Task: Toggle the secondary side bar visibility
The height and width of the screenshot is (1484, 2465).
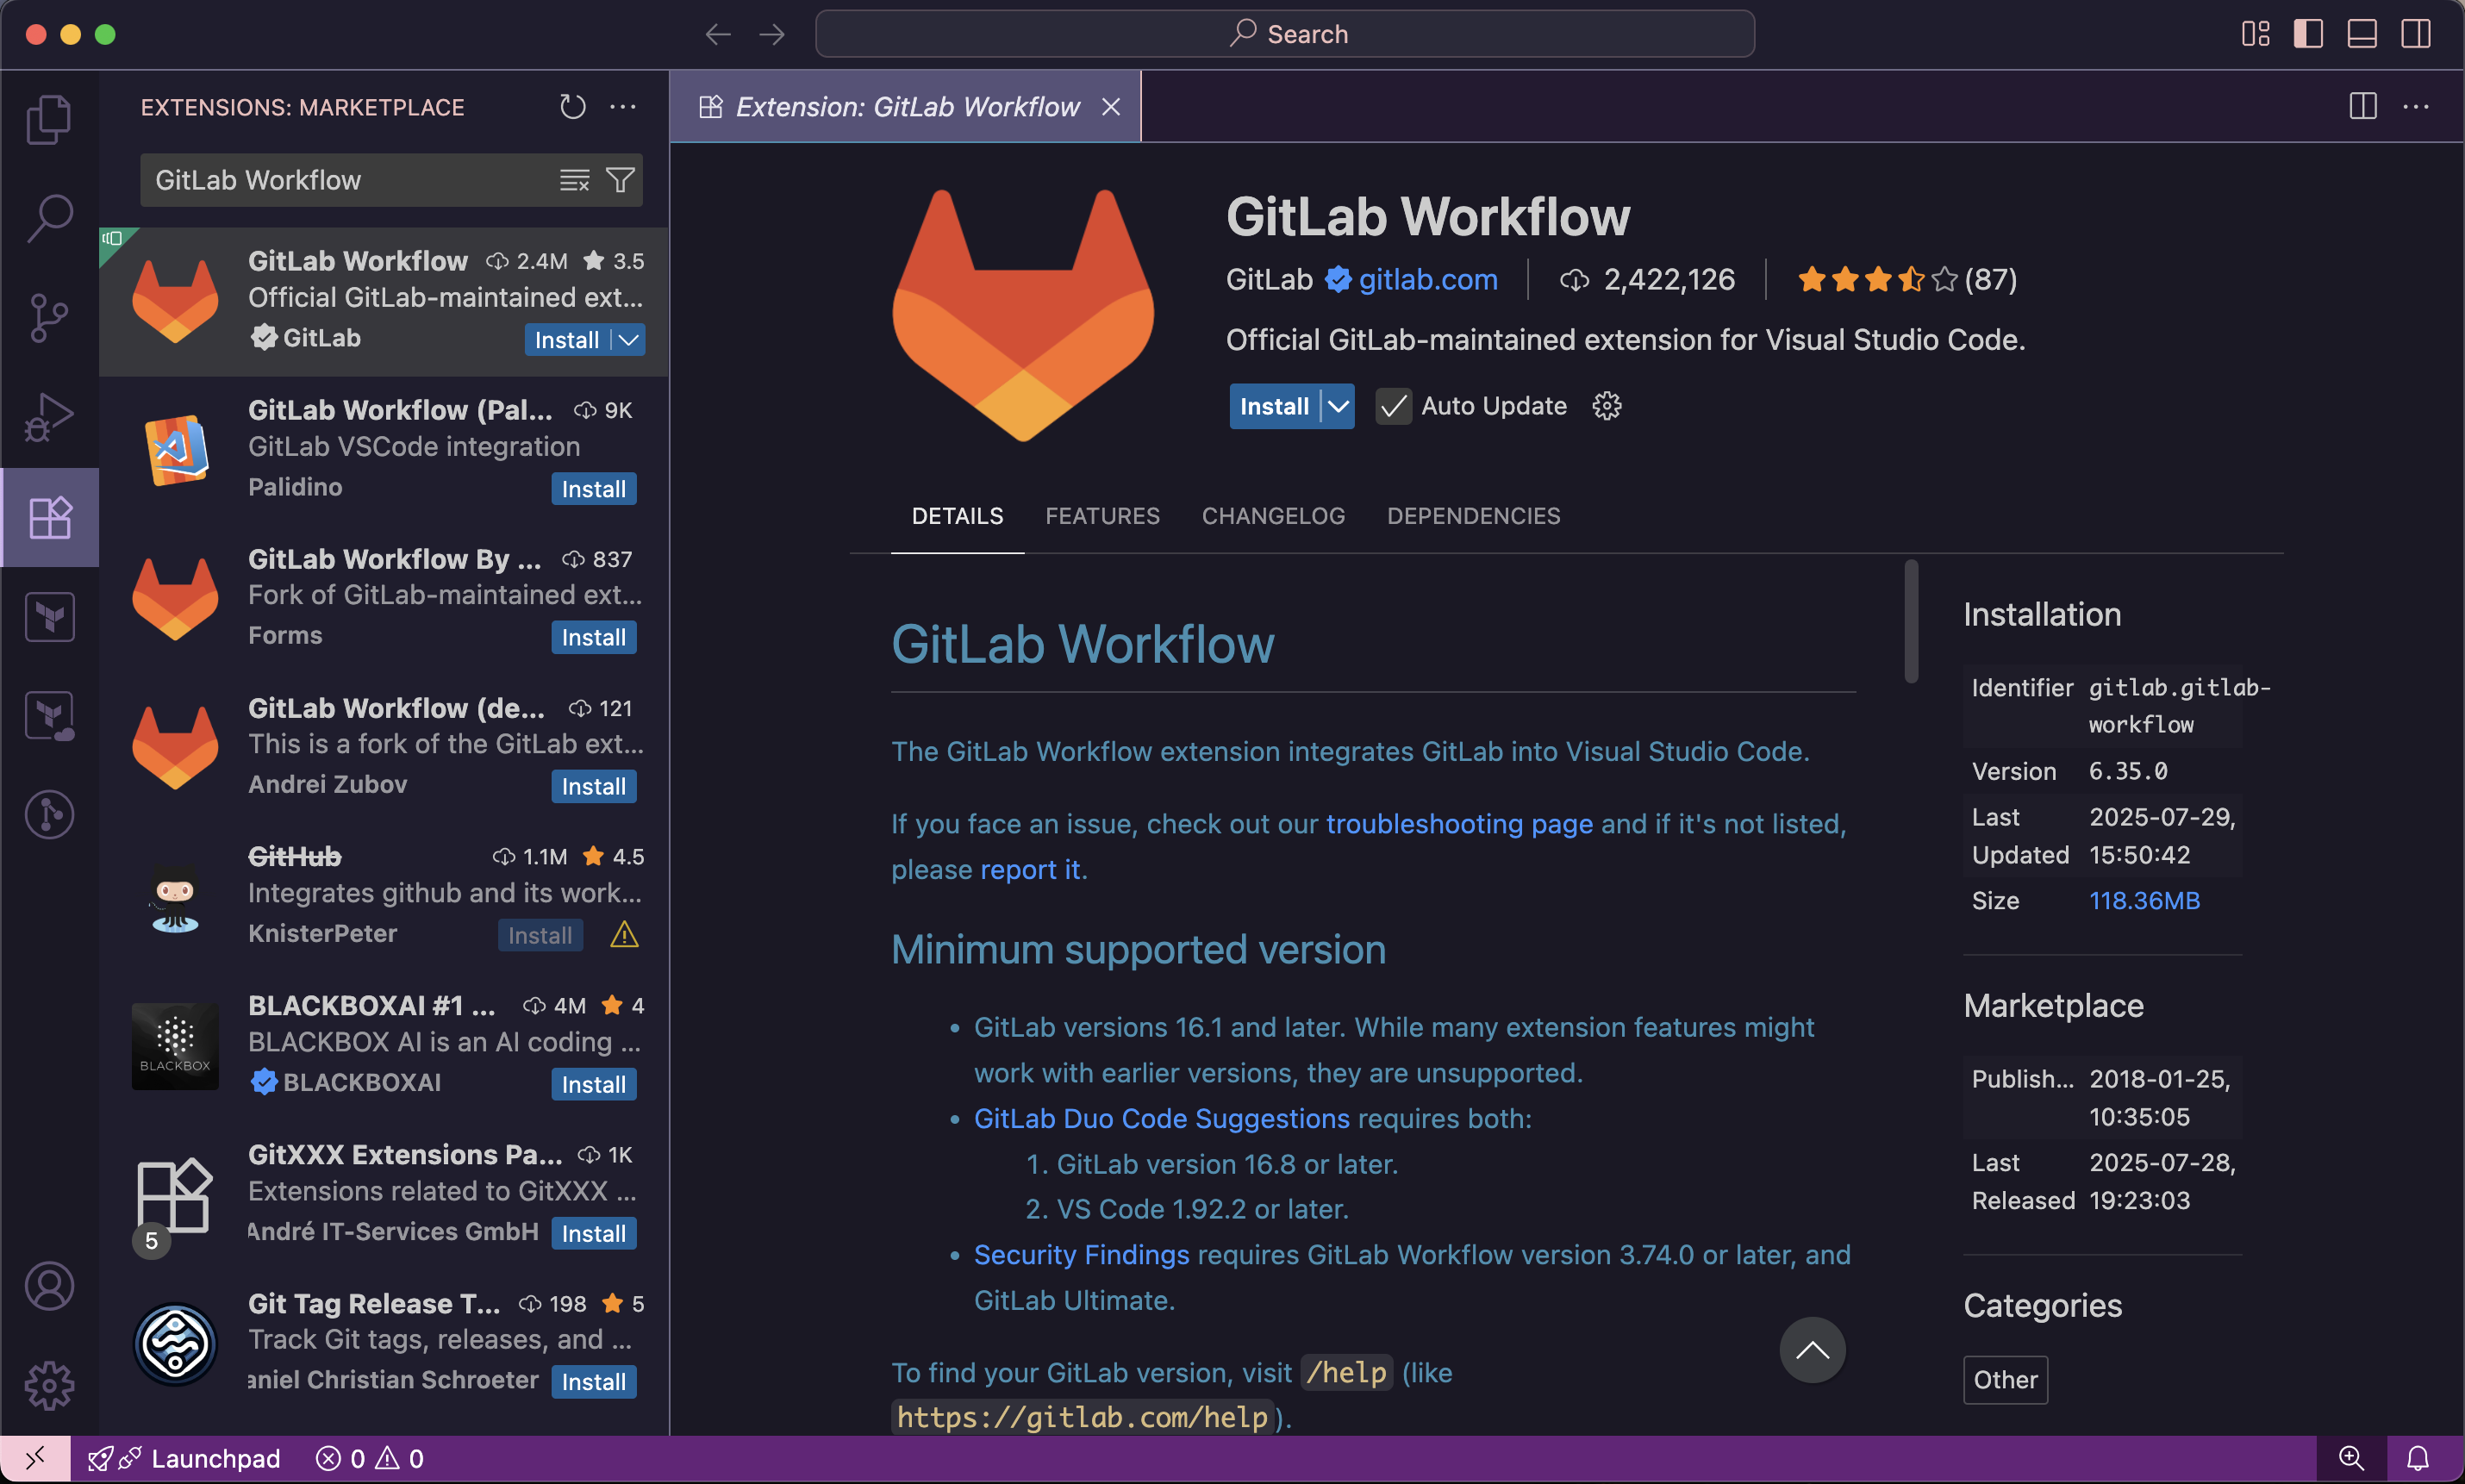Action: coord(2414,33)
